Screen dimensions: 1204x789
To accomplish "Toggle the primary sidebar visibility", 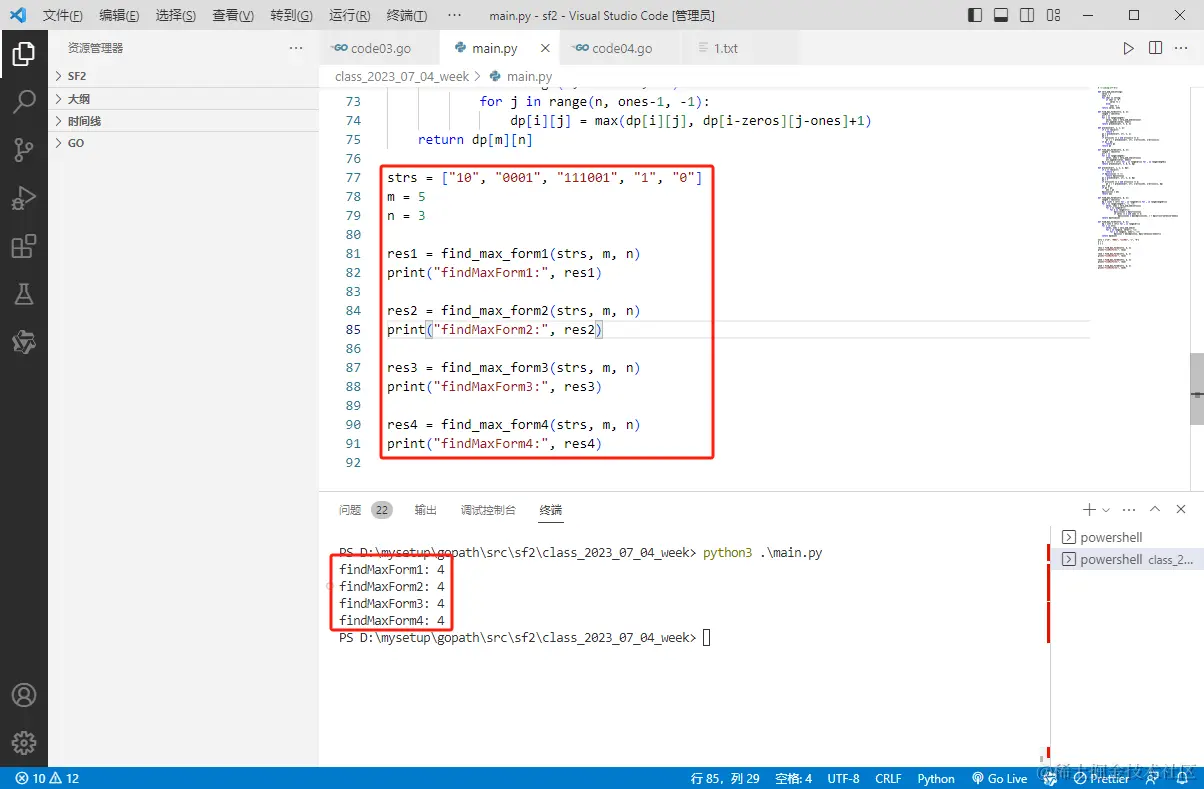I will click(976, 15).
